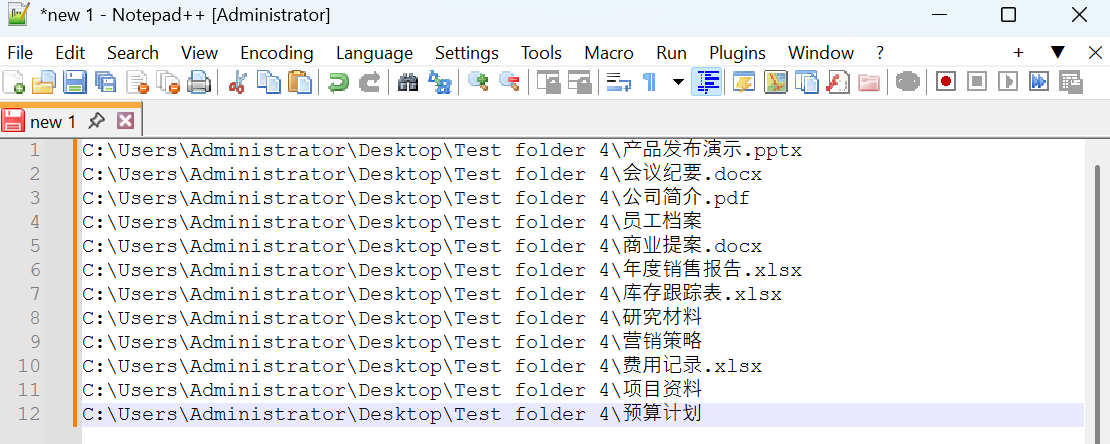Open the user-defined language dialog icon
Image resolution: width=1110 pixels, height=444 pixels.
click(x=743, y=82)
